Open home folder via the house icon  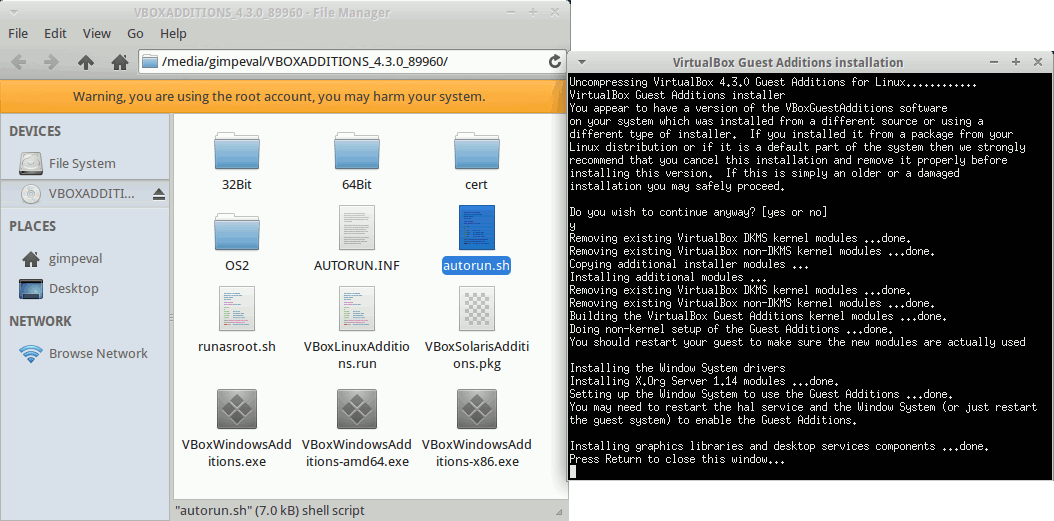pyautogui.click(x=120, y=63)
